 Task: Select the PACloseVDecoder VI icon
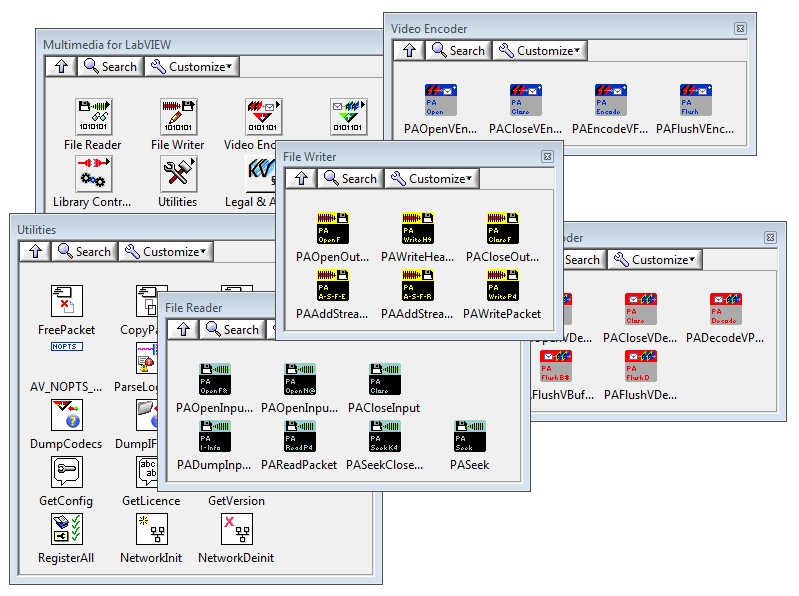641,309
